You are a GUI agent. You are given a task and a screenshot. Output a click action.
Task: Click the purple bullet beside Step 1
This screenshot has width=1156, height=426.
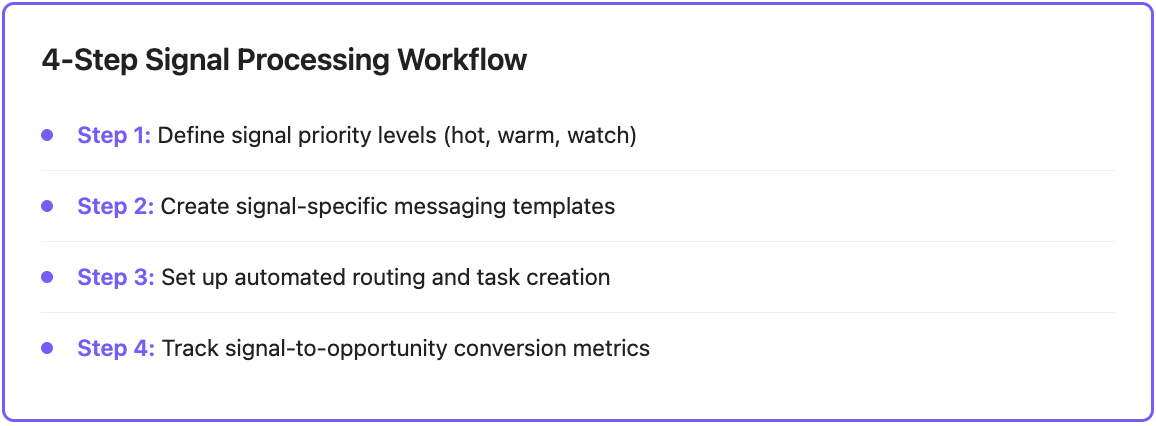tap(47, 135)
